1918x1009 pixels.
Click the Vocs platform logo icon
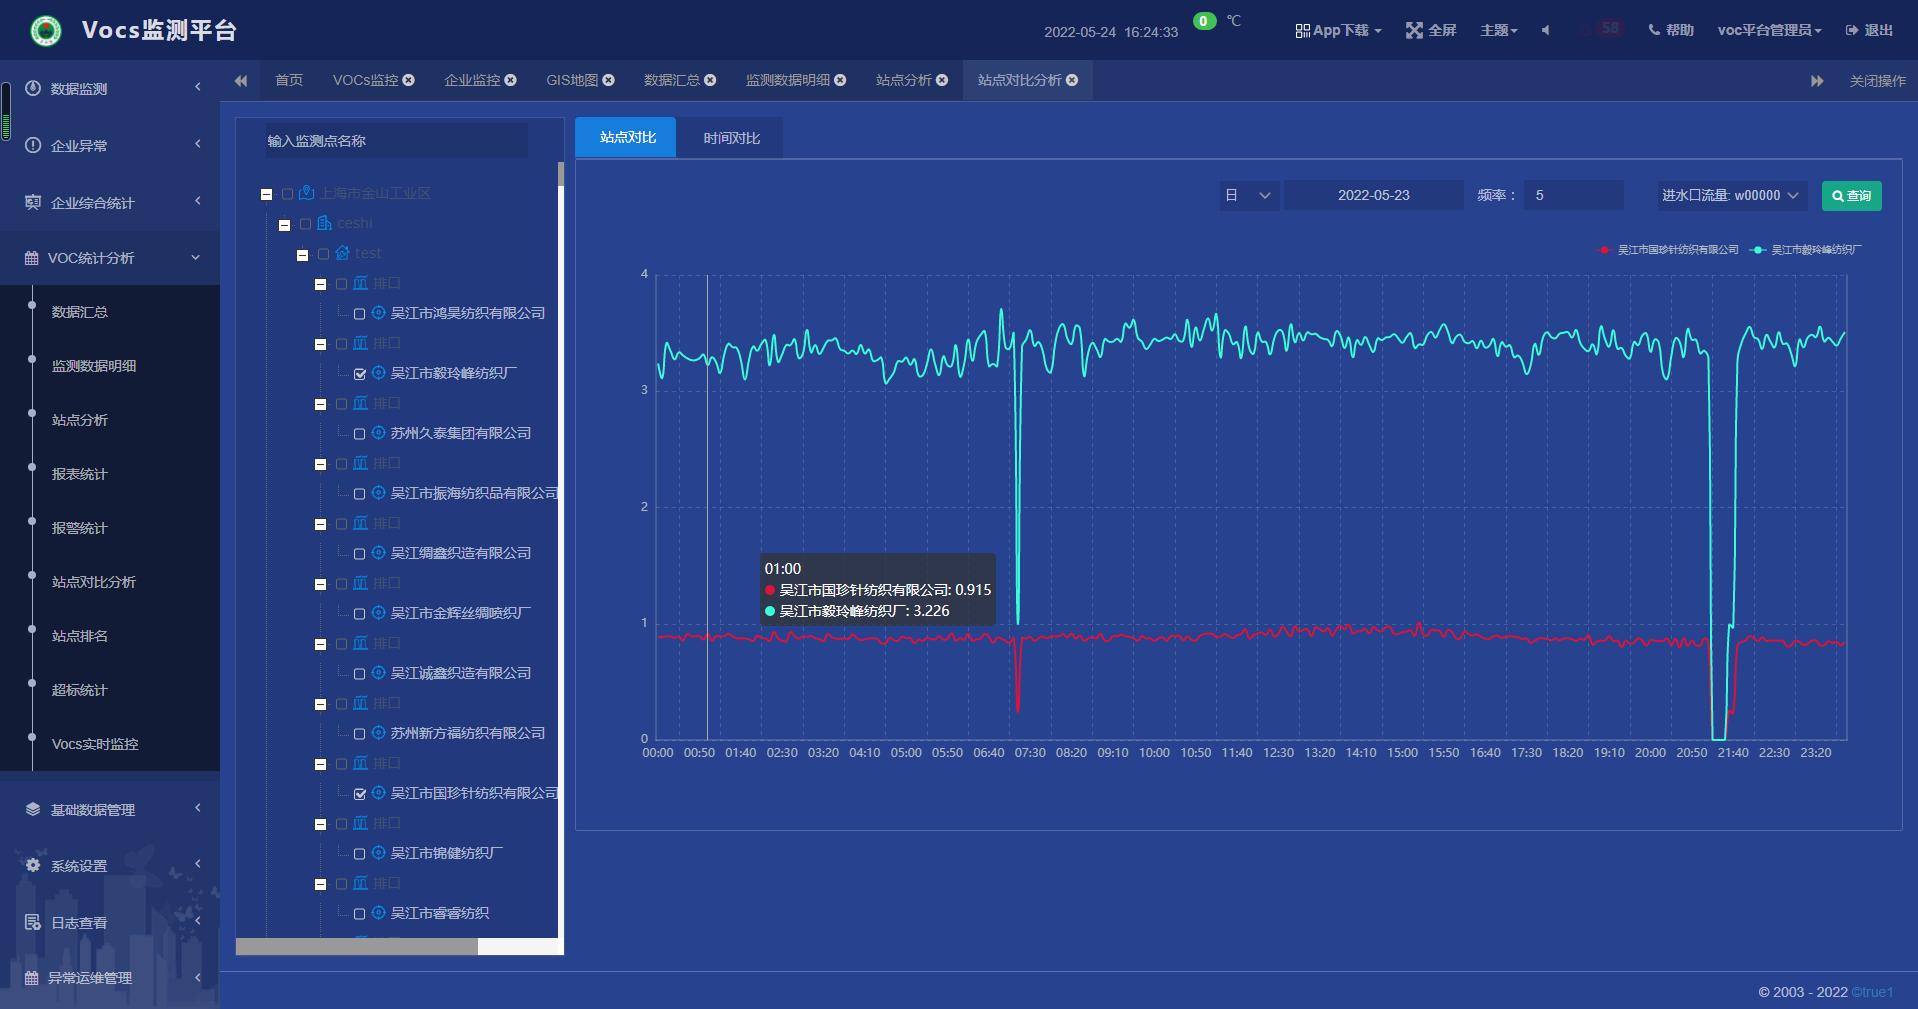click(45, 31)
